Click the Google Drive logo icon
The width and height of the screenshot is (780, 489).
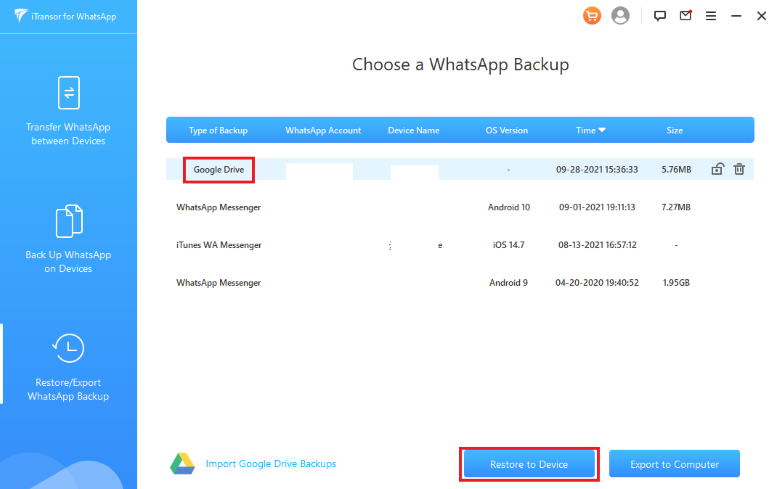click(x=181, y=464)
